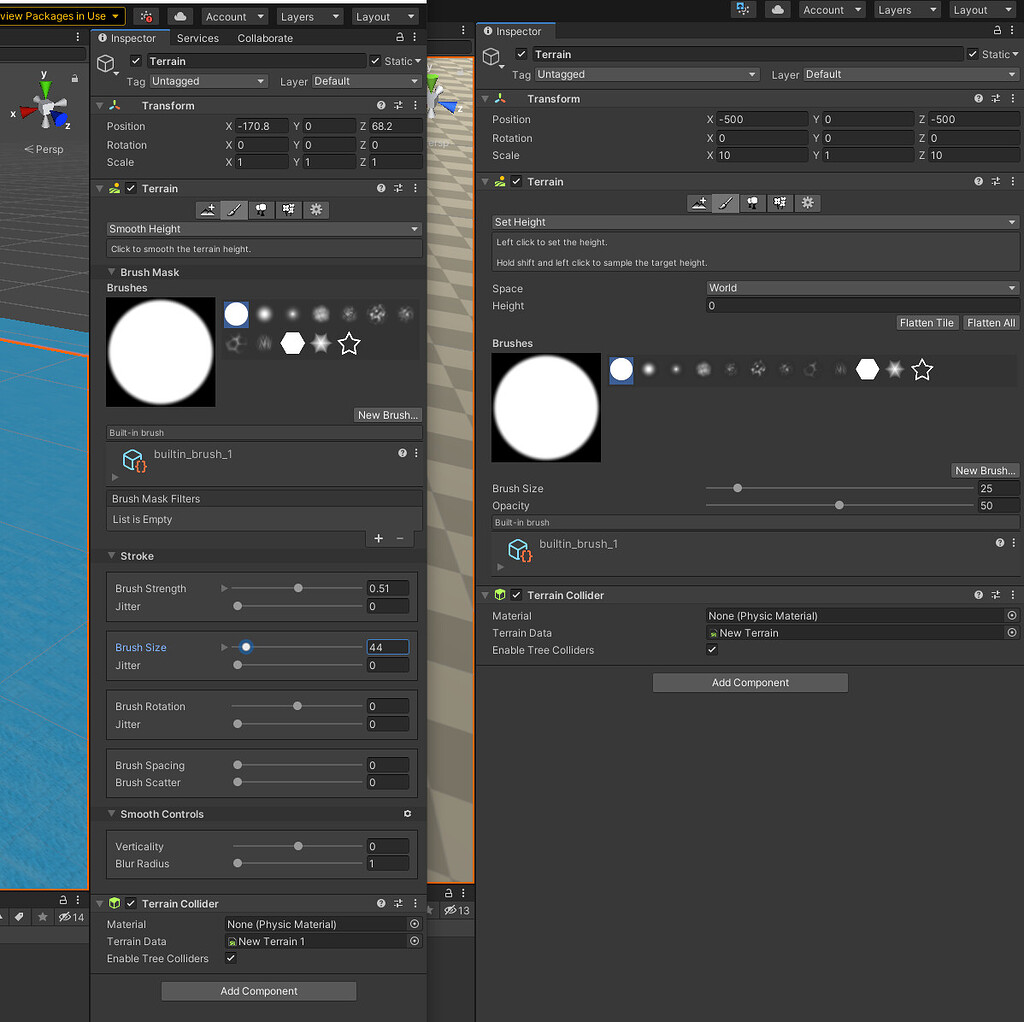
Task: Click the New Brush button
Action: [x=388, y=415]
